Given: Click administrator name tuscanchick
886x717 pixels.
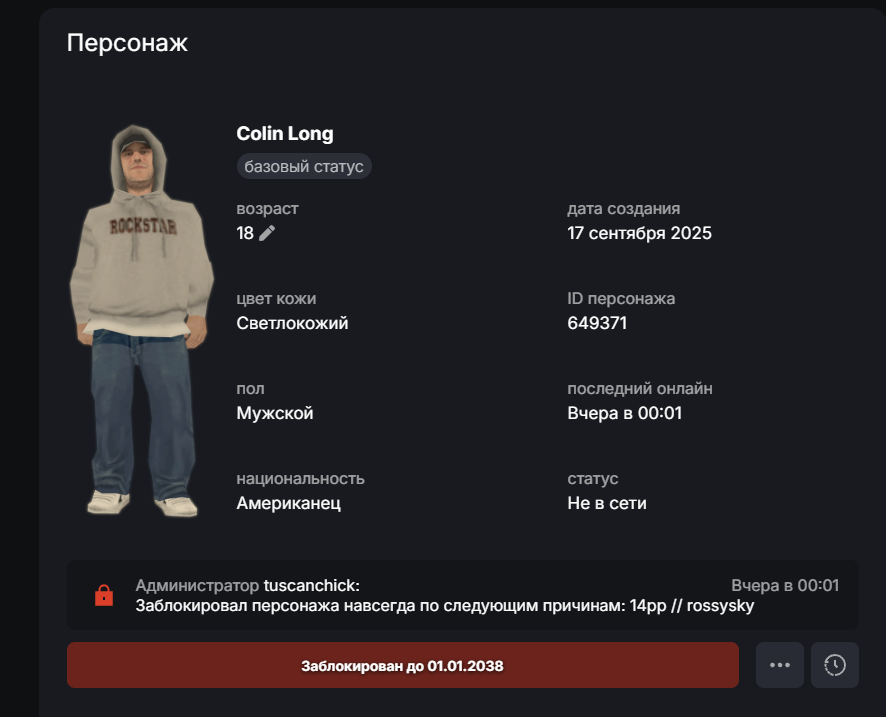Looking at the screenshot, I should coord(311,586).
